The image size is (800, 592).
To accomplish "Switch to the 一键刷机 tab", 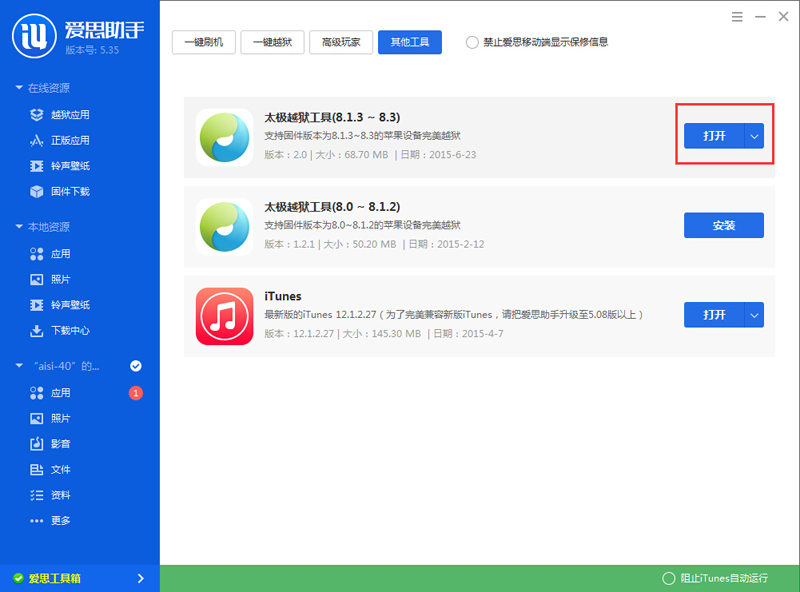I will tap(203, 42).
